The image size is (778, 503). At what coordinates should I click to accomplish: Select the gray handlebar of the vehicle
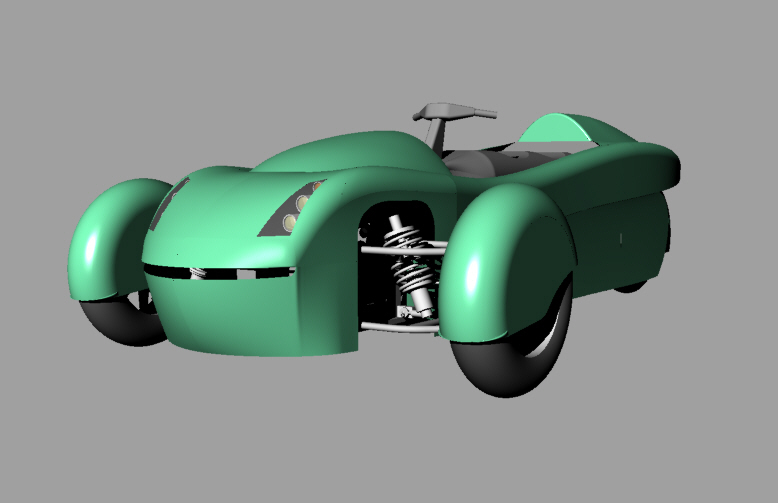(454, 112)
